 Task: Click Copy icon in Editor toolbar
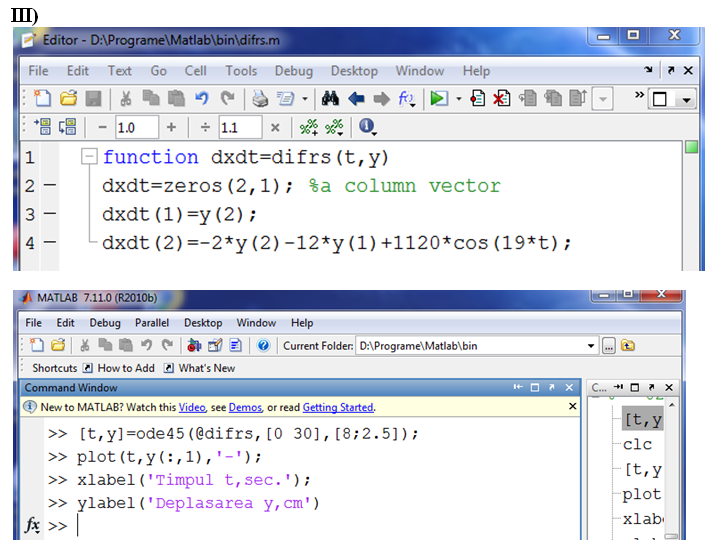coord(151,98)
